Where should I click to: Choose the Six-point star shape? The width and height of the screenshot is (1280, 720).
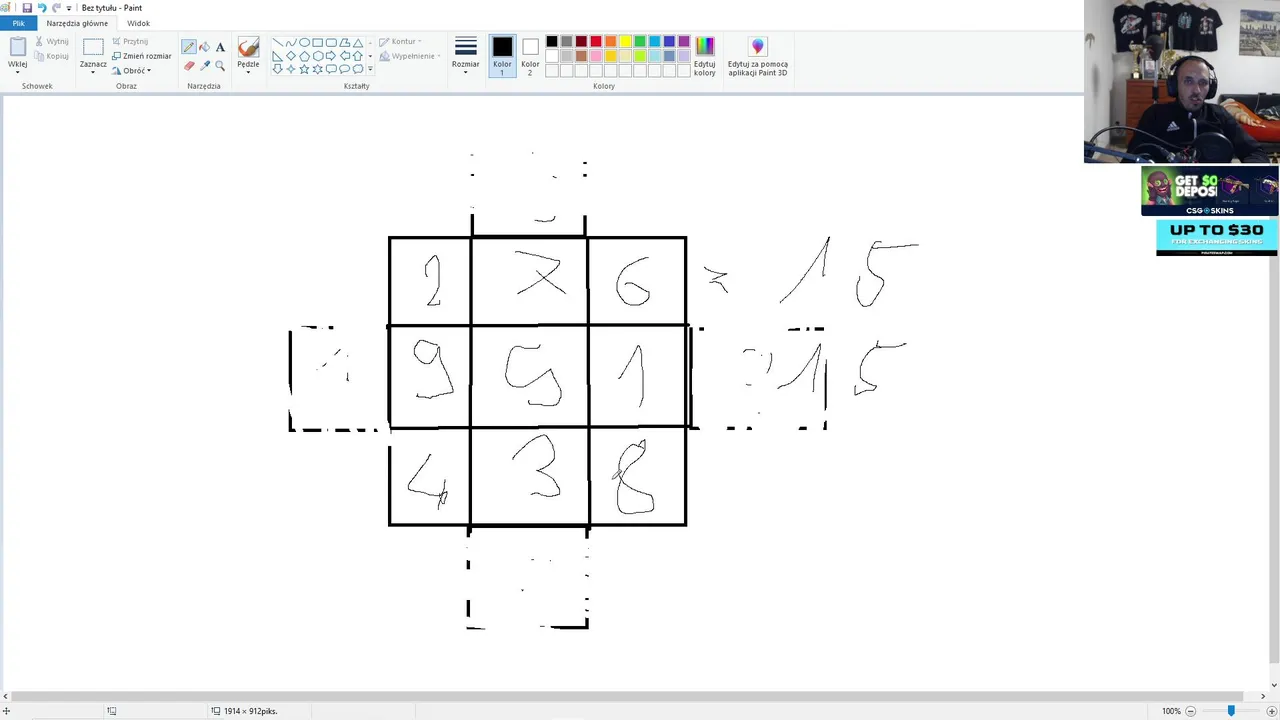(x=318, y=69)
